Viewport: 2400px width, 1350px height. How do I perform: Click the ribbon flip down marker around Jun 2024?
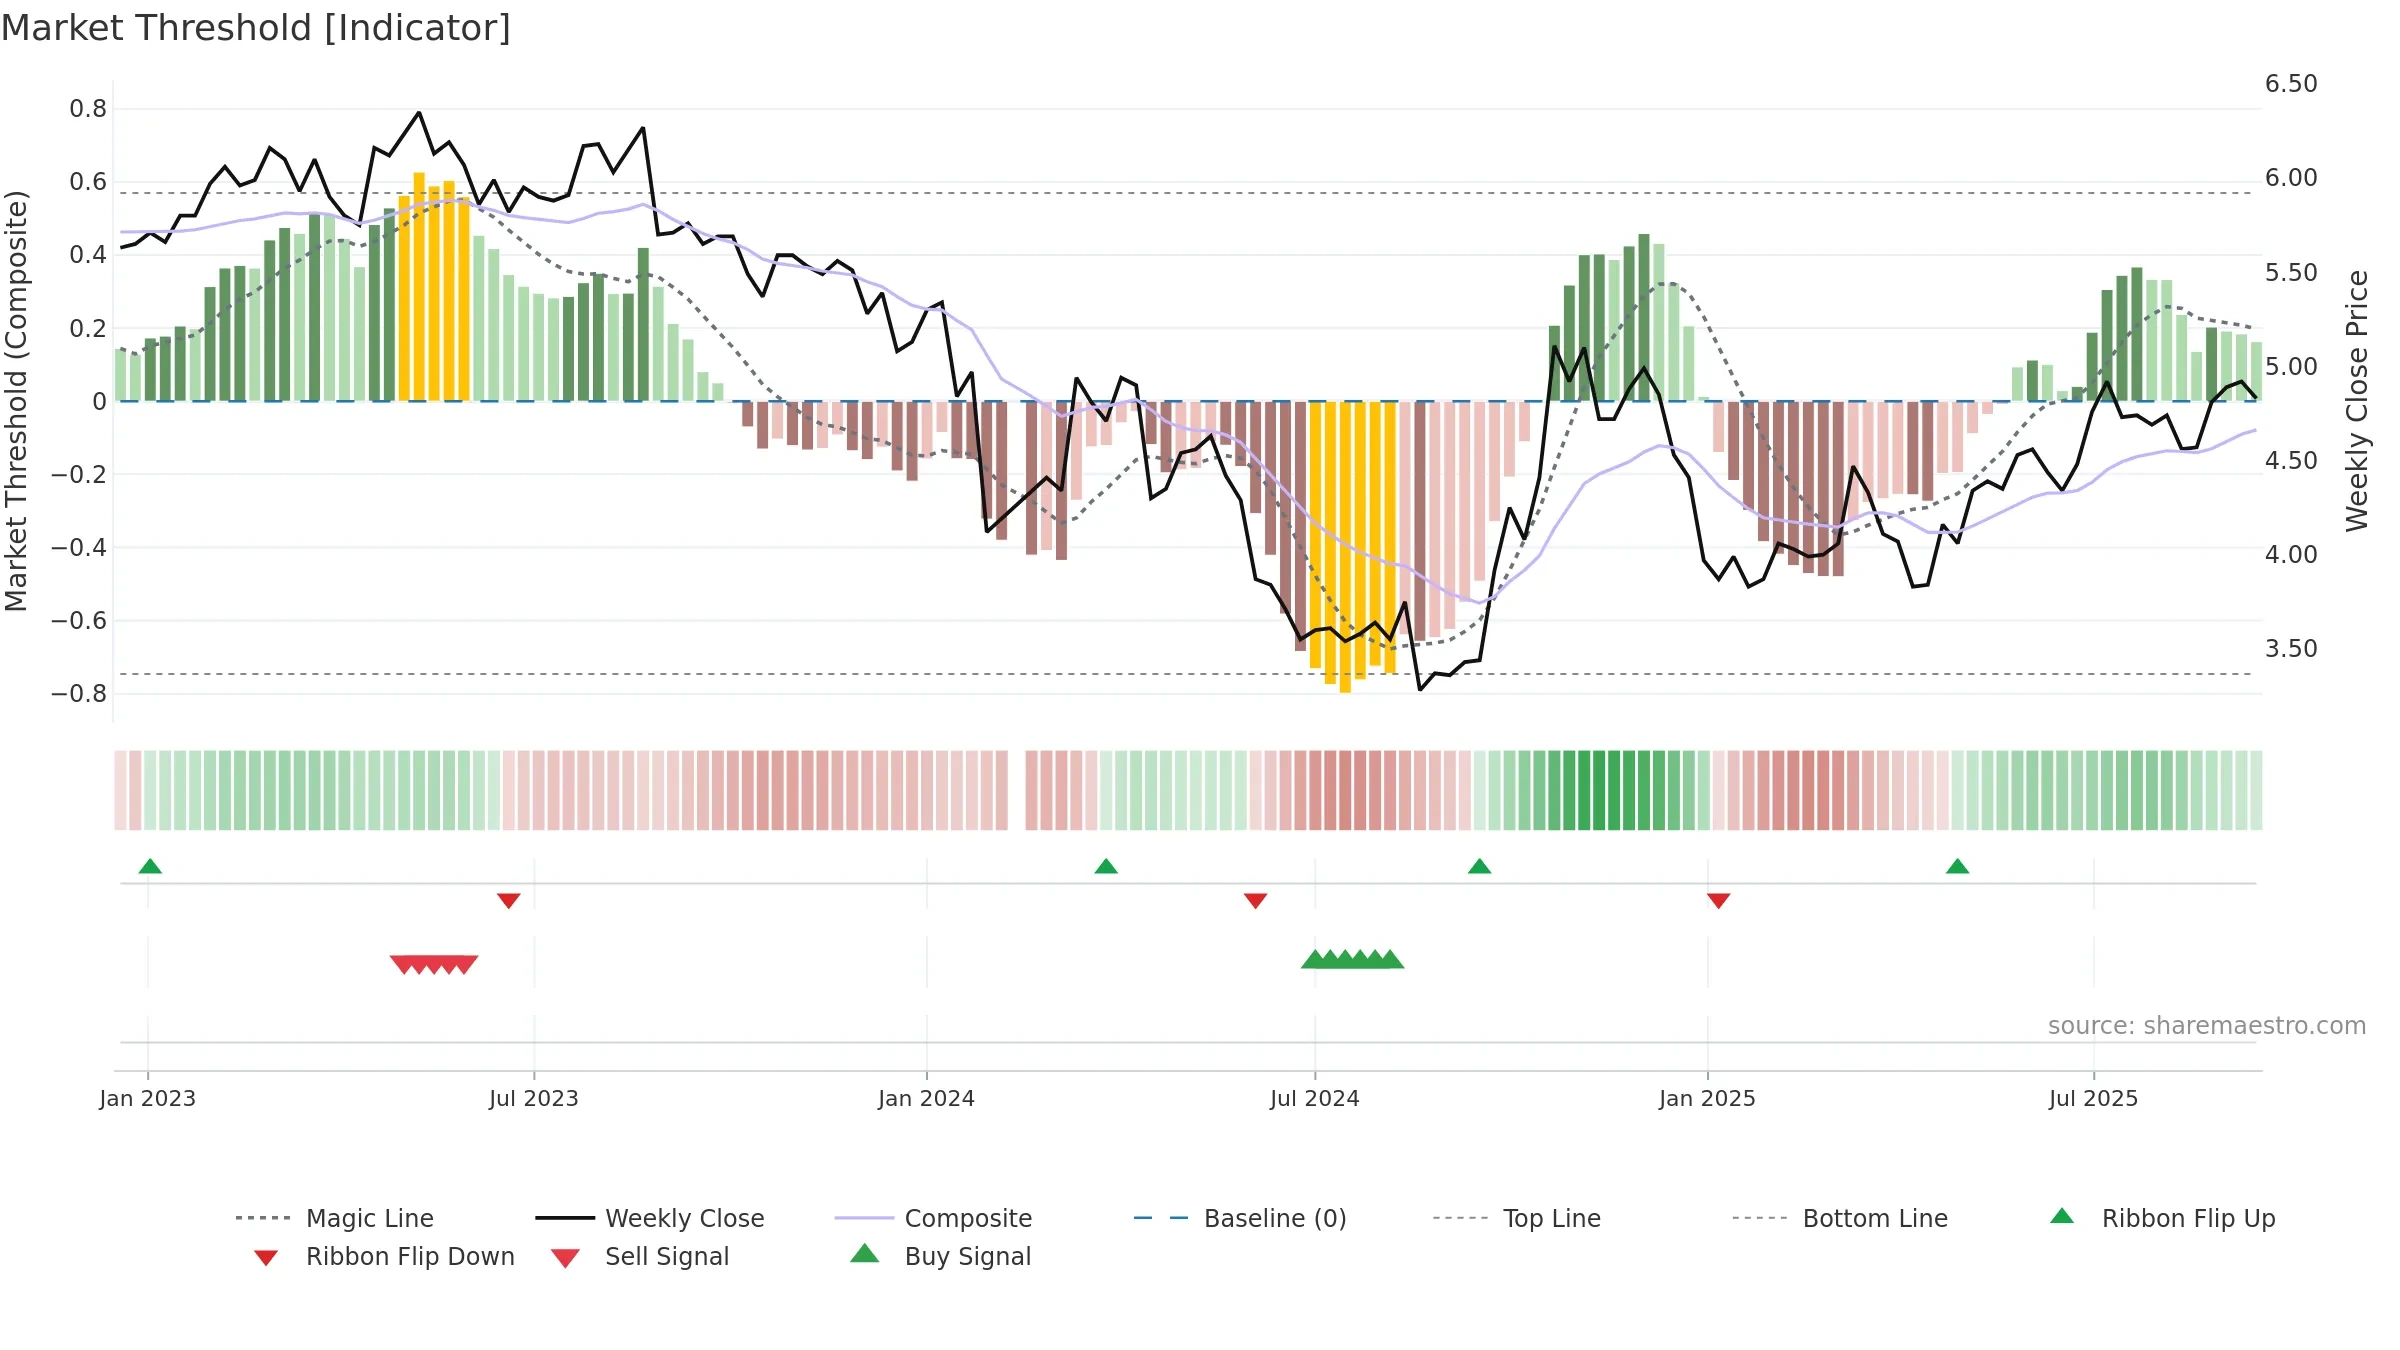pyautogui.click(x=1256, y=901)
